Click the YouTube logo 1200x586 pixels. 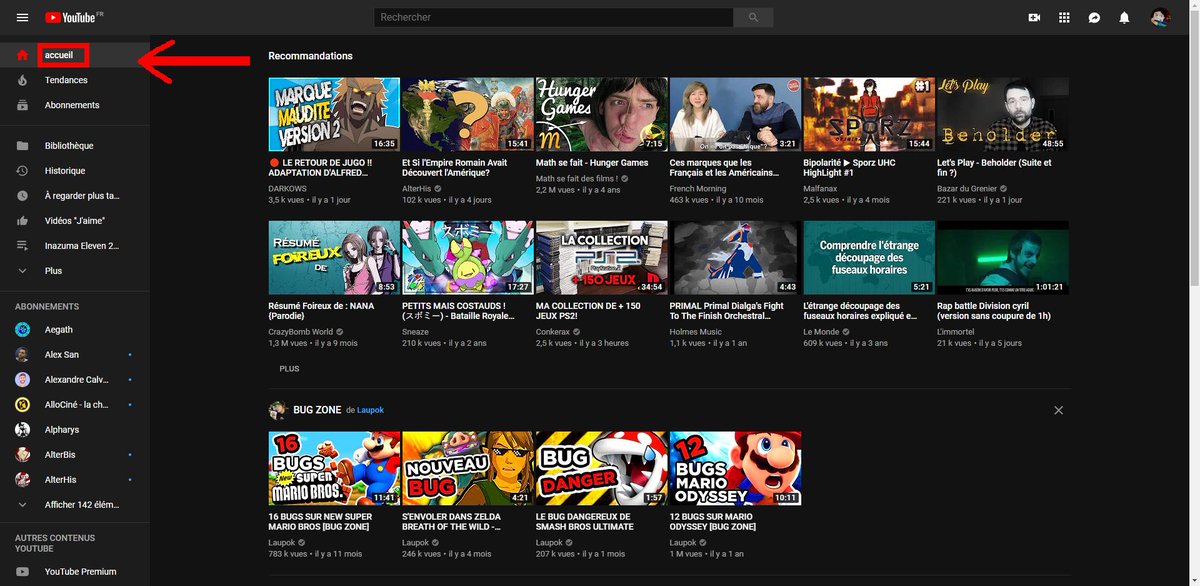click(x=70, y=17)
